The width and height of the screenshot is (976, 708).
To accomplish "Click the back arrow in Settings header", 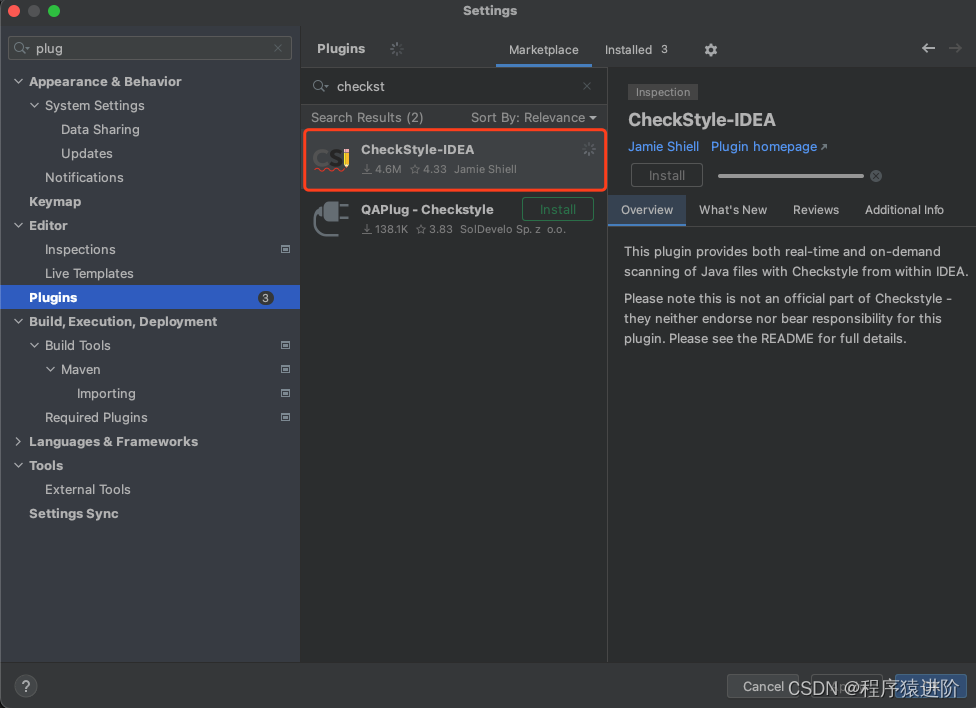I will pyautogui.click(x=928, y=47).
